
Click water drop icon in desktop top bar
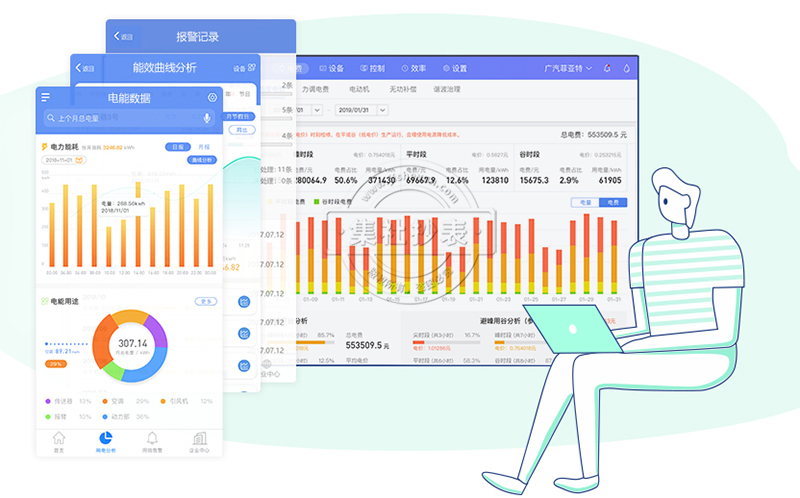pos(627,69)
